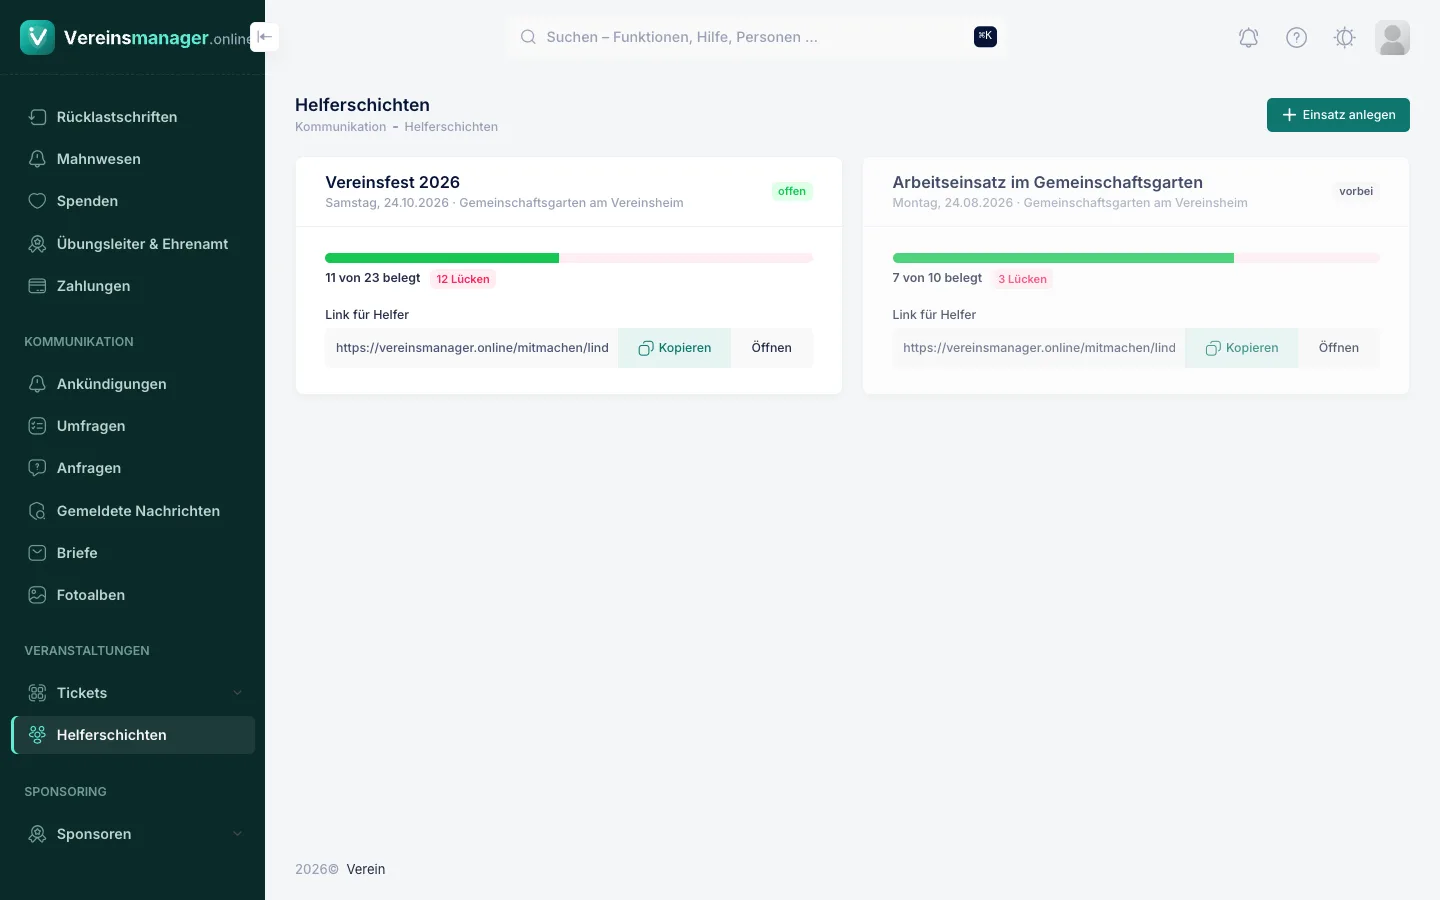This screenshot has height=900, width=1440.
Task: Click the Übungsleiter & Ehrenamt icon
Action: (37, 244)
